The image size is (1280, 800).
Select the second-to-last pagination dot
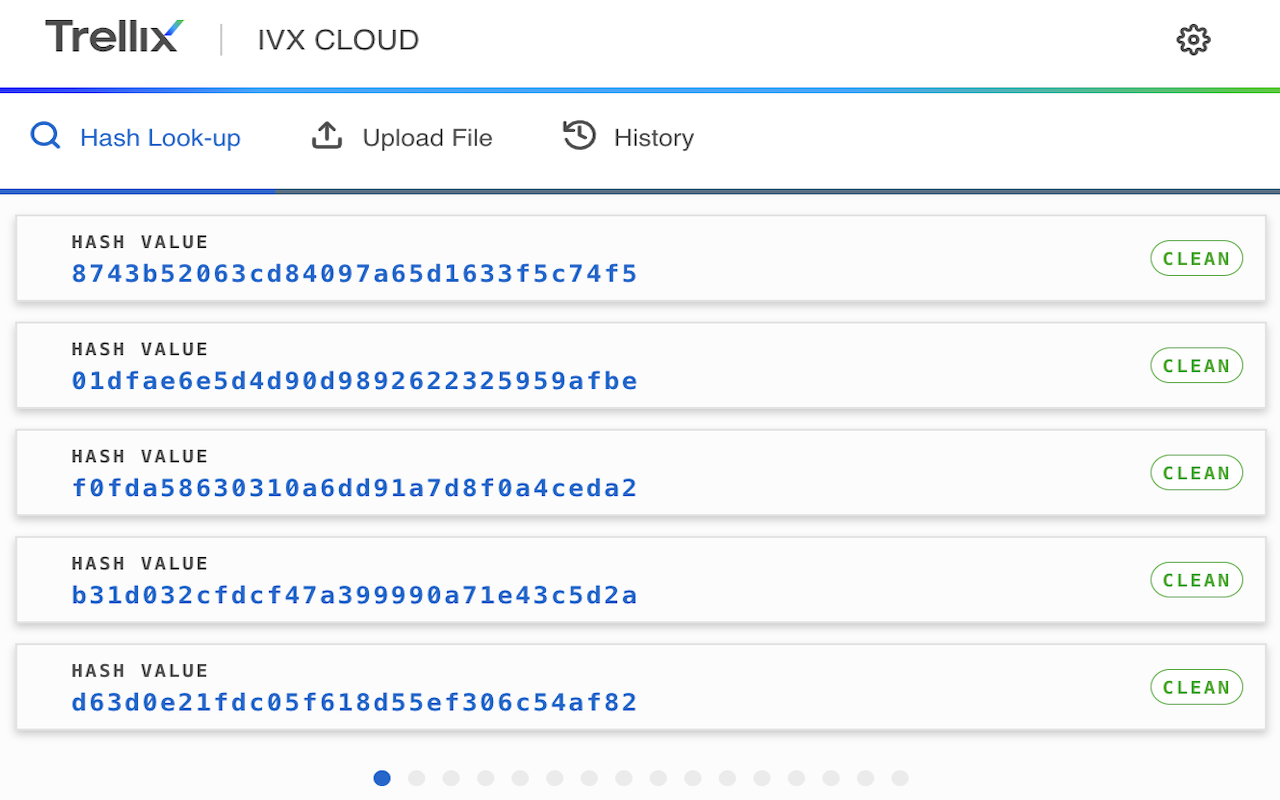tap(866, 778)
